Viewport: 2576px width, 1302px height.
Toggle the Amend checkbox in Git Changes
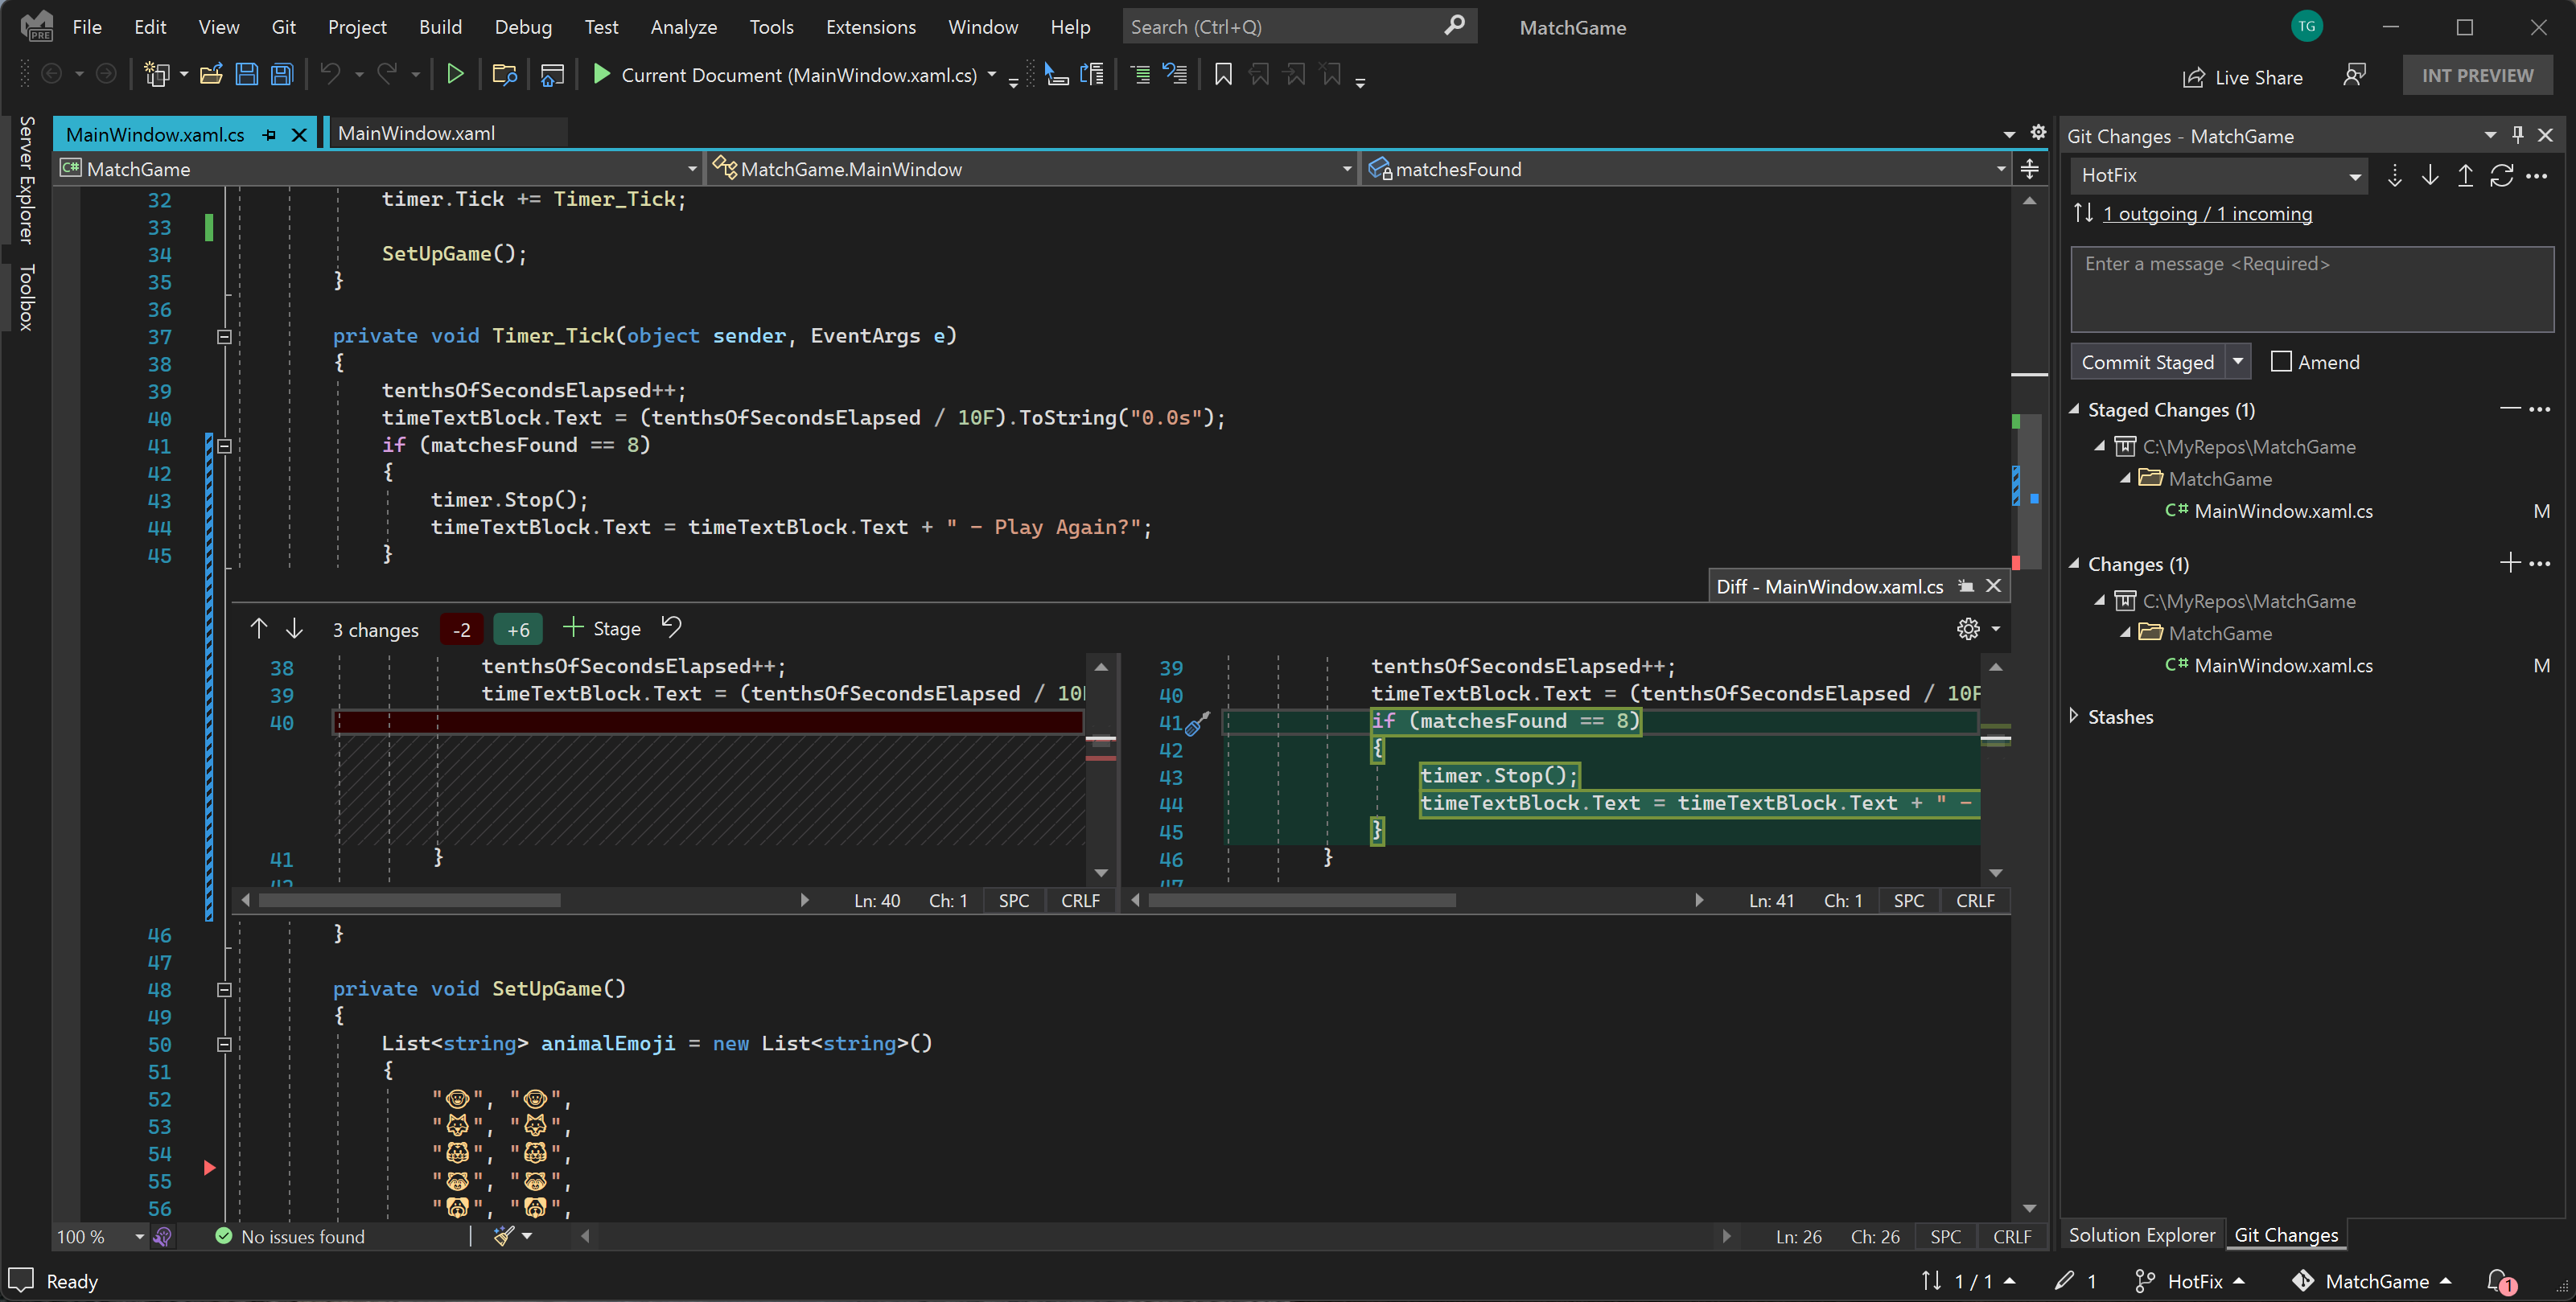click(x=2277, y=360)
